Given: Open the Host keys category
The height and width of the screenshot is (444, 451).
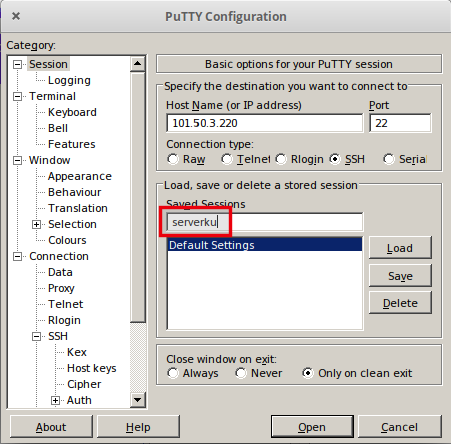Looking at the screenshot, I should pyautogui.click(x=92, y=368).
